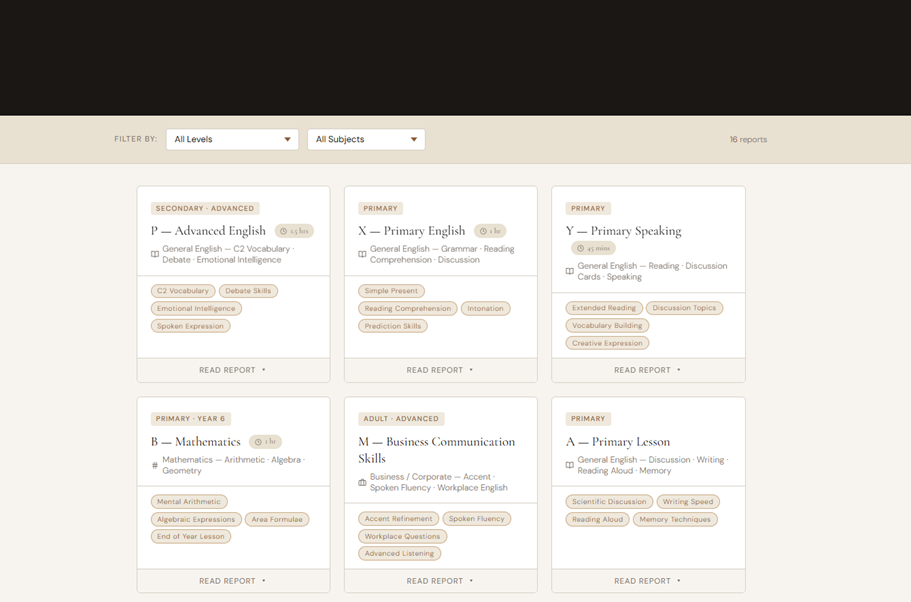
Task: Select the Creative Expression tag
Action: (607, 343)
